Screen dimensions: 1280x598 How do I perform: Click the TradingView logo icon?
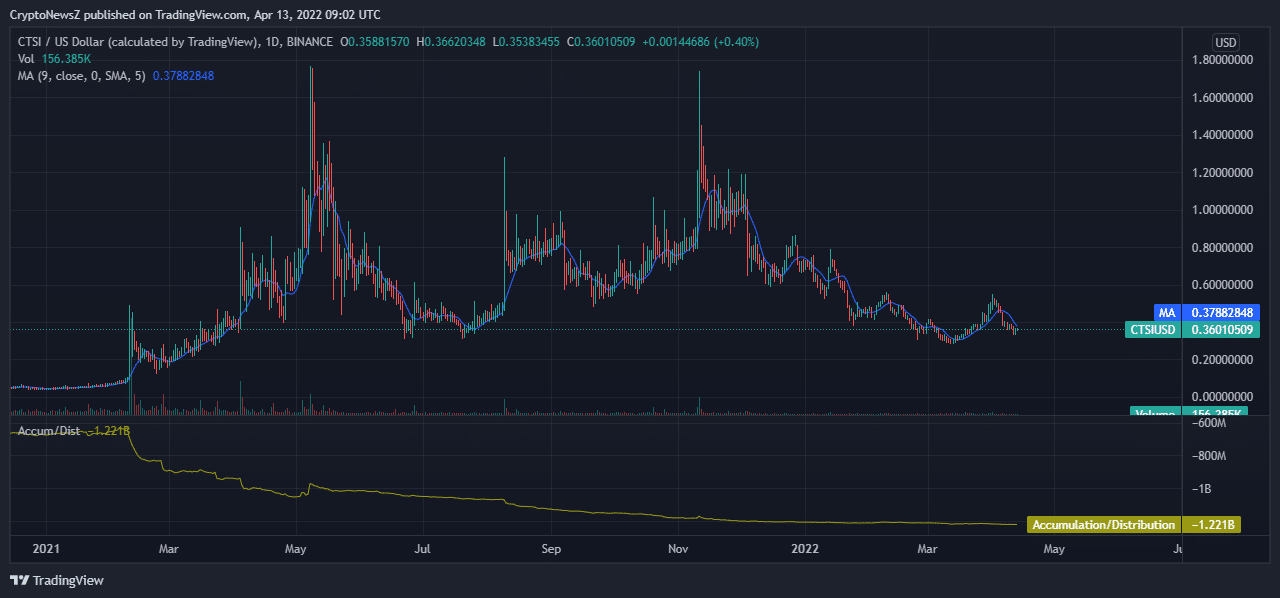coord(19,580)
